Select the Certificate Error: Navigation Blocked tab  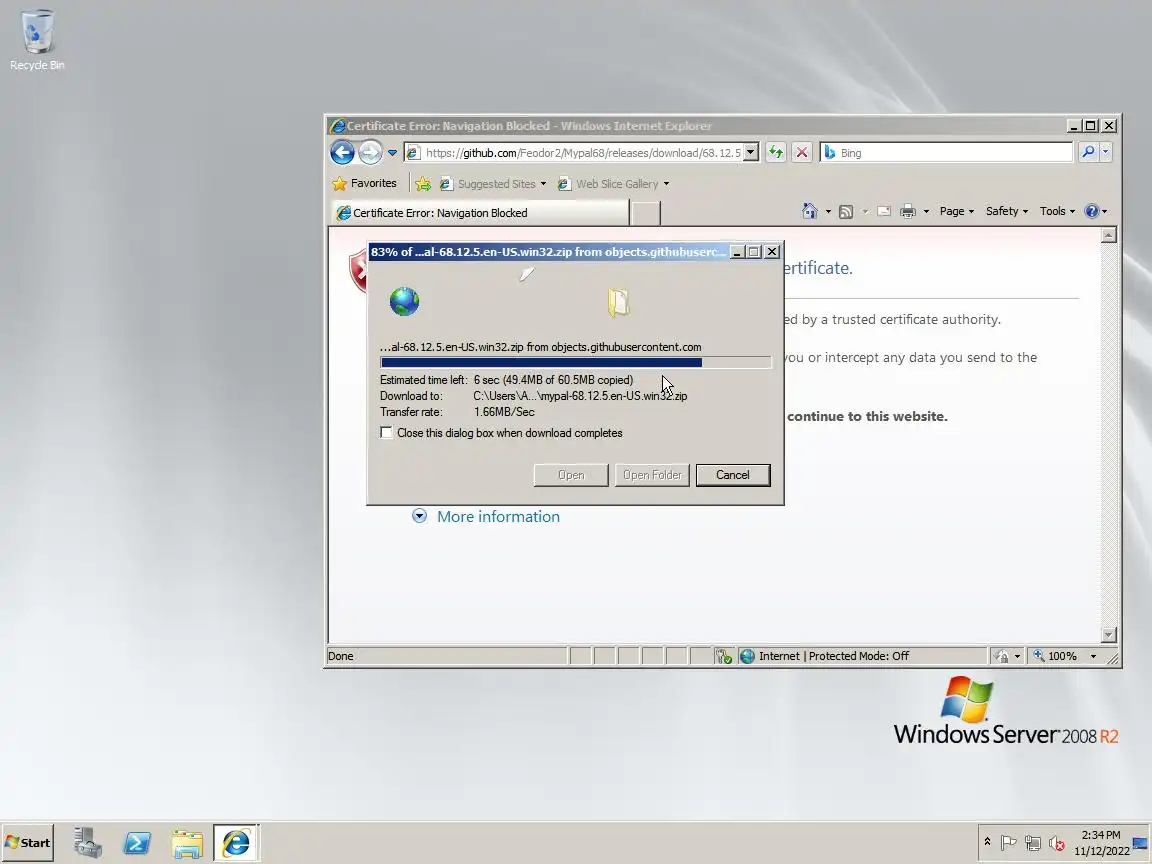pyautogui.click(x=480, y=213)
